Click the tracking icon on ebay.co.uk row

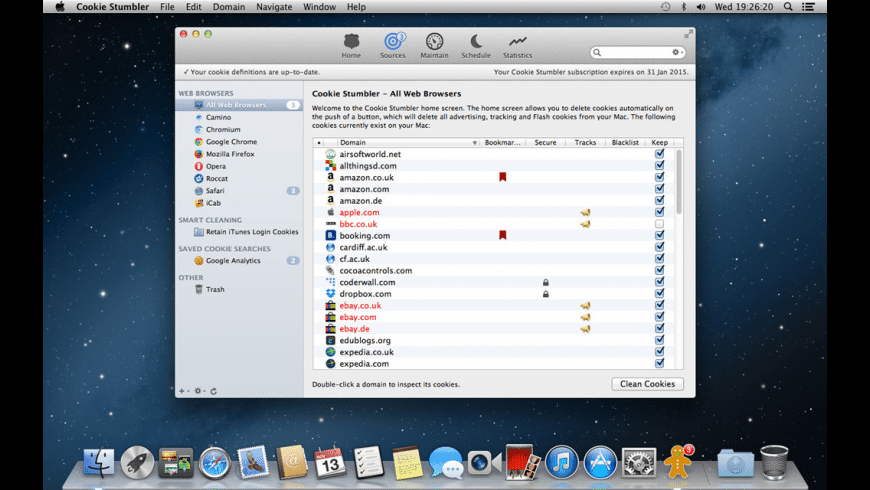[585, 306]
